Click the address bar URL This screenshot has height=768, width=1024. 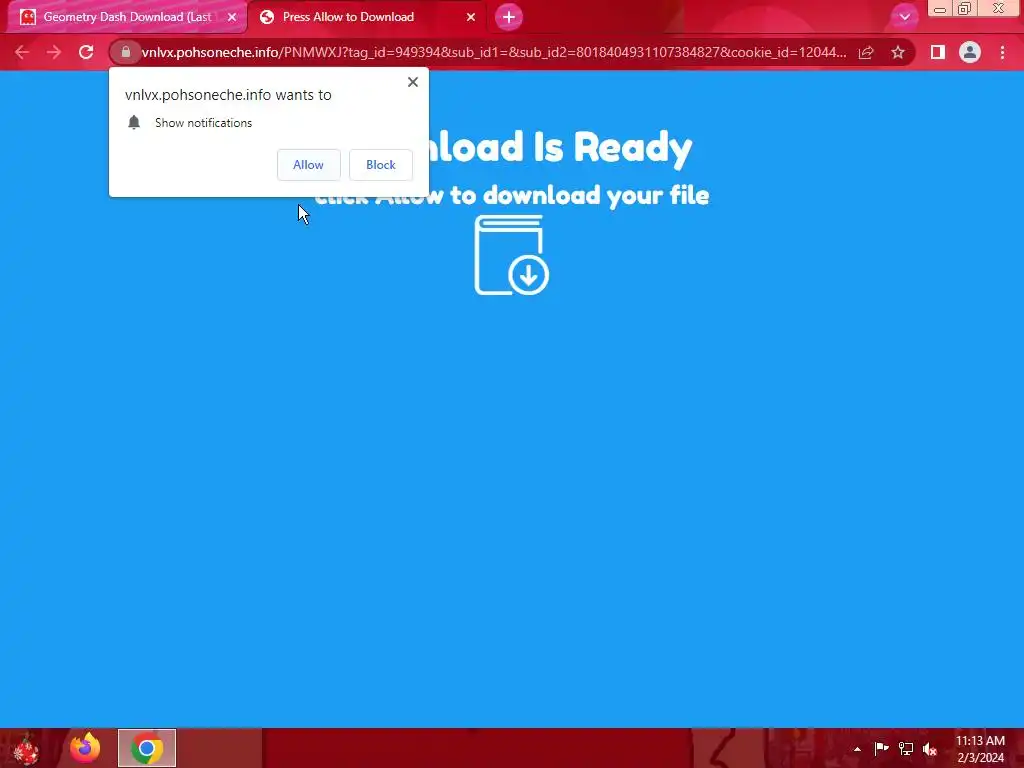coord(494,52)
